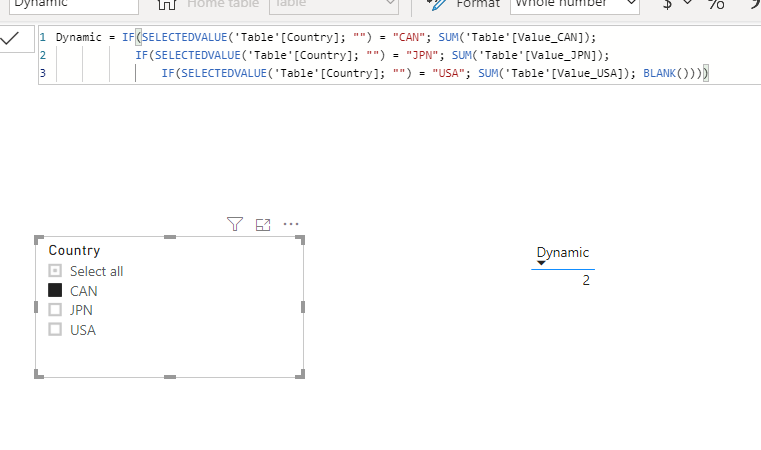Tick the Select all checkbox
This screenshot has height=450, width=761.
click(55, 270)
